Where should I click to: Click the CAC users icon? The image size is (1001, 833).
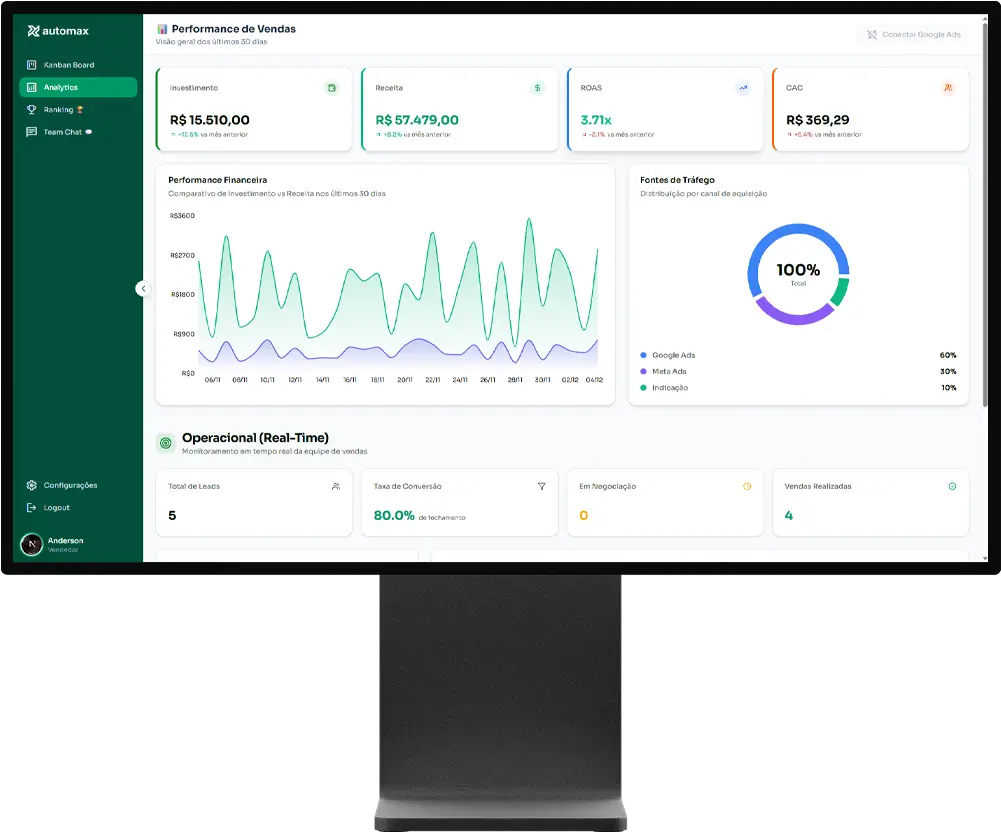[x=948, y=88]
